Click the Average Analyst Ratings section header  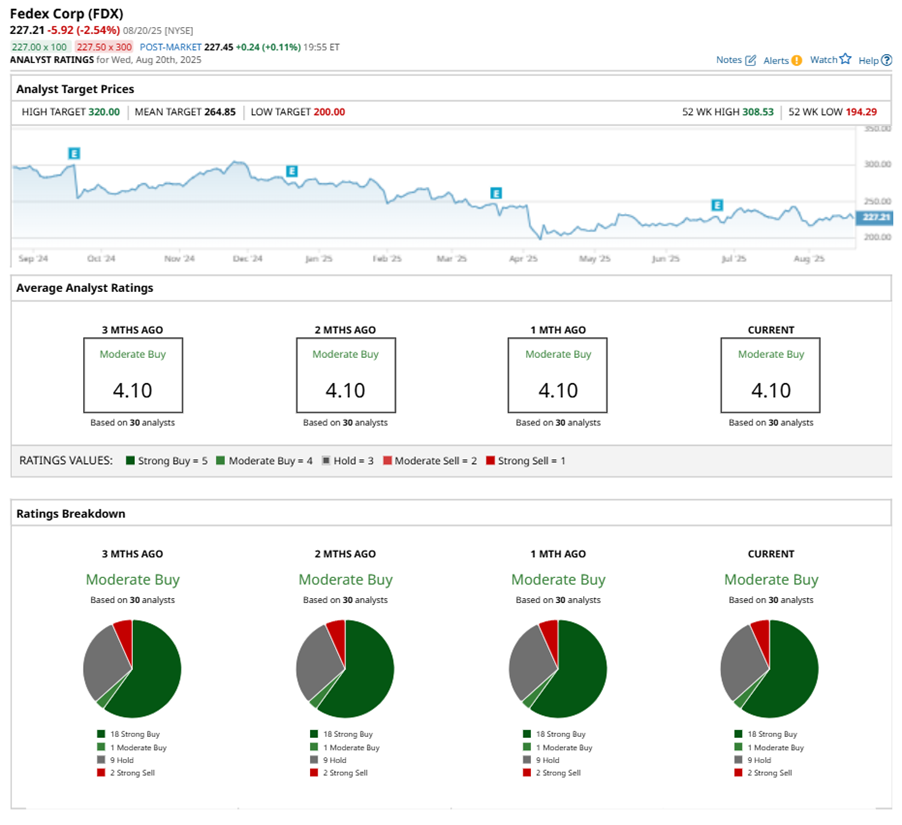tap(85, 288)
